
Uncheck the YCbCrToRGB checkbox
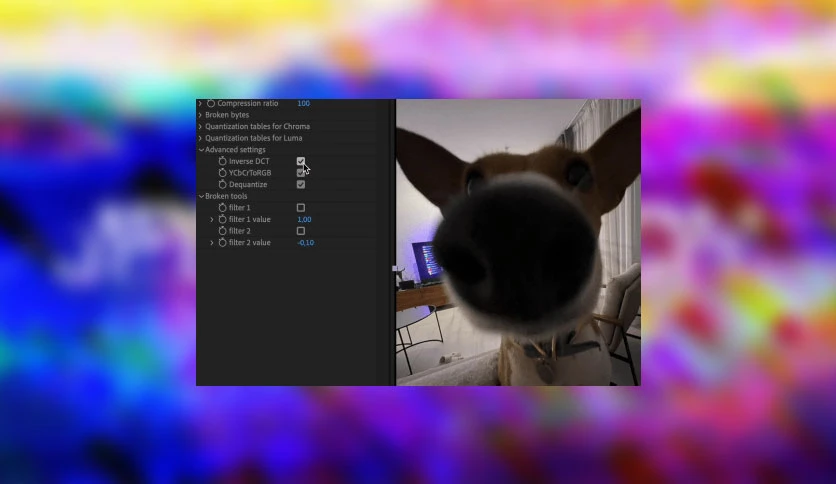coord(301,173)
